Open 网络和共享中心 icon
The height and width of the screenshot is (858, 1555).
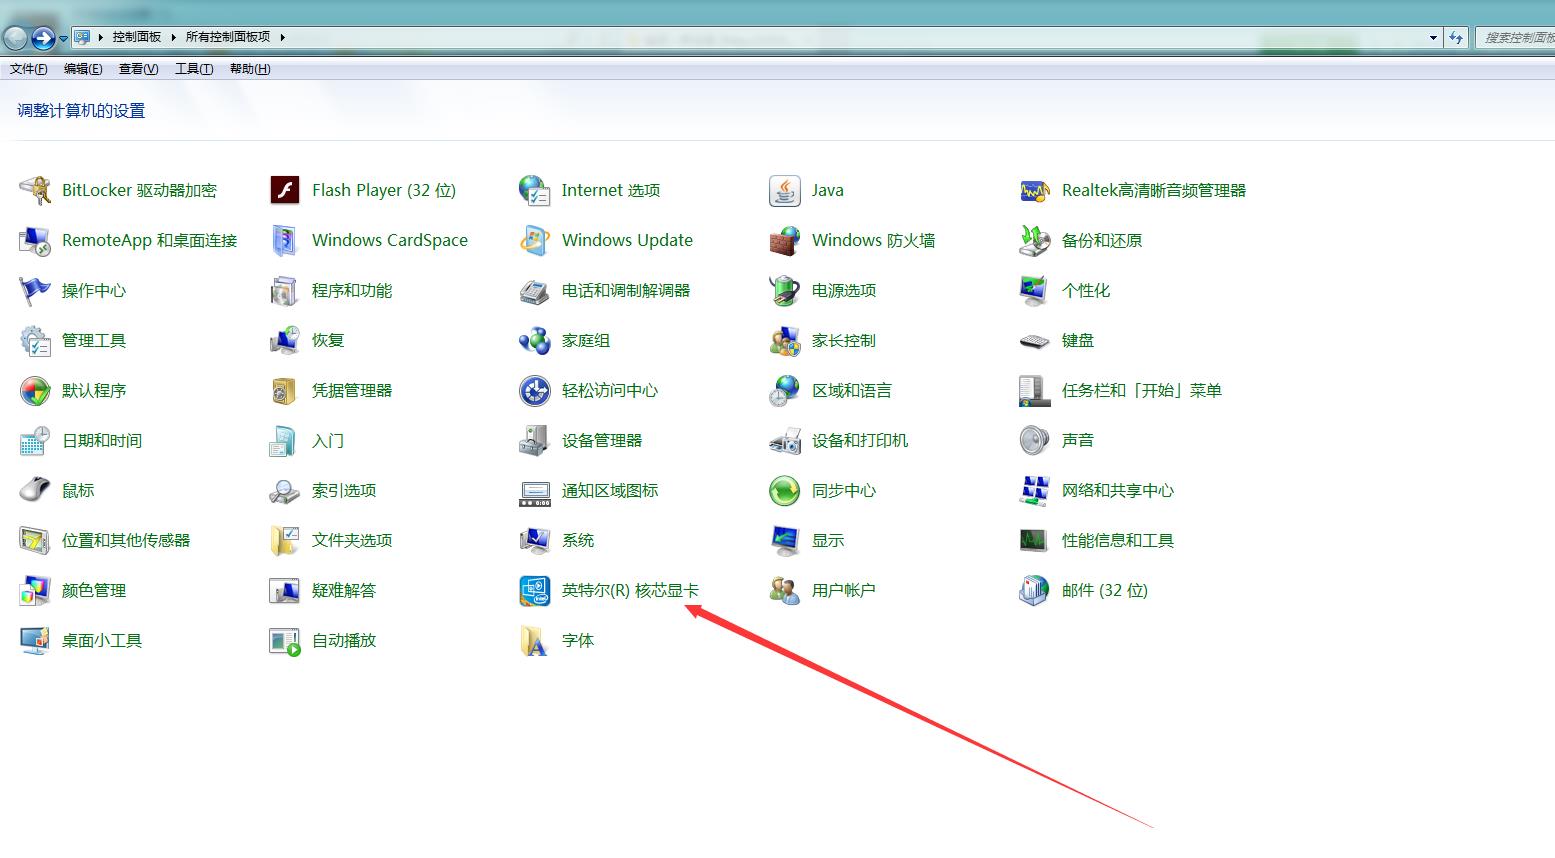click(x=1035, y=490)
